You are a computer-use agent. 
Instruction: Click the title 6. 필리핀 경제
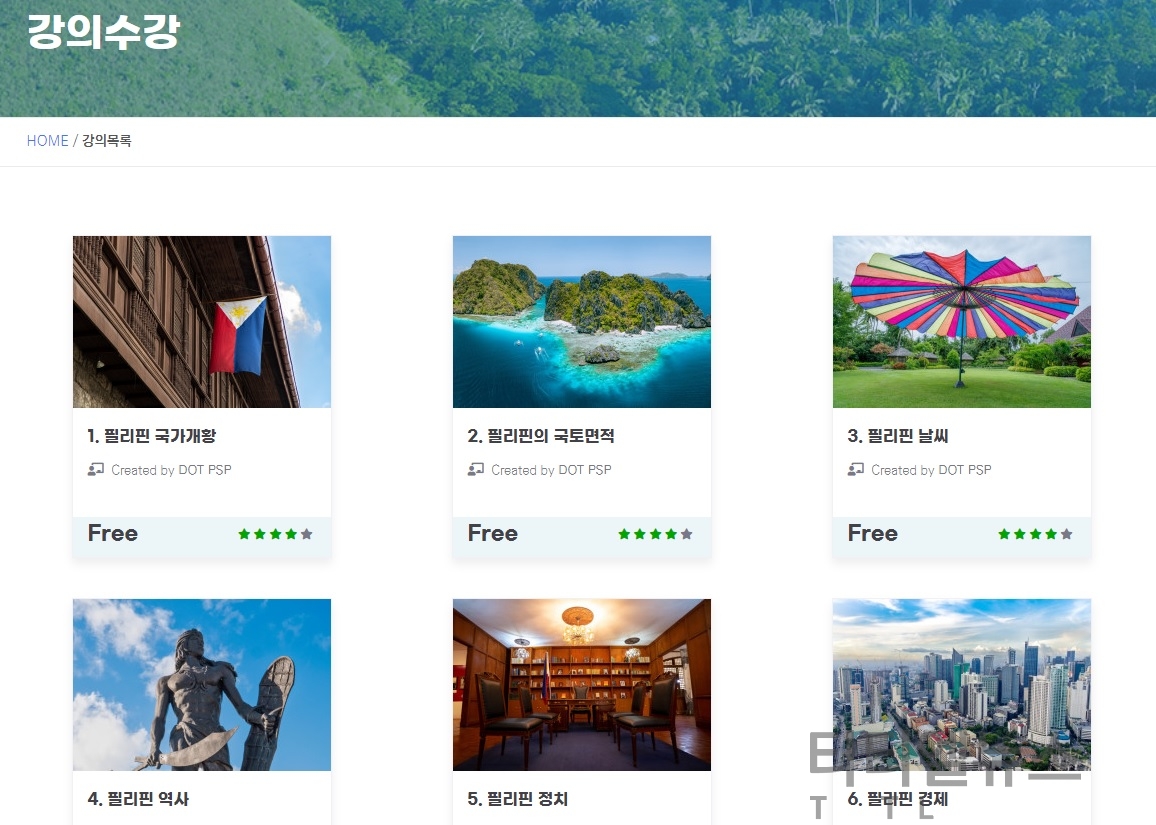(898, 798)
